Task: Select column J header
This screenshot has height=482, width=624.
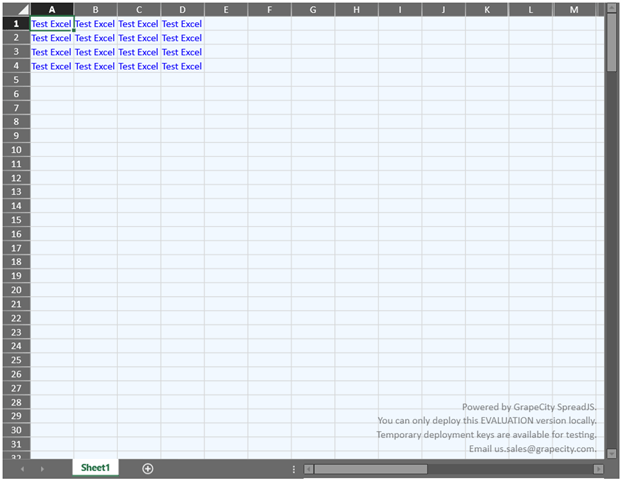Action: coord(444,10)
